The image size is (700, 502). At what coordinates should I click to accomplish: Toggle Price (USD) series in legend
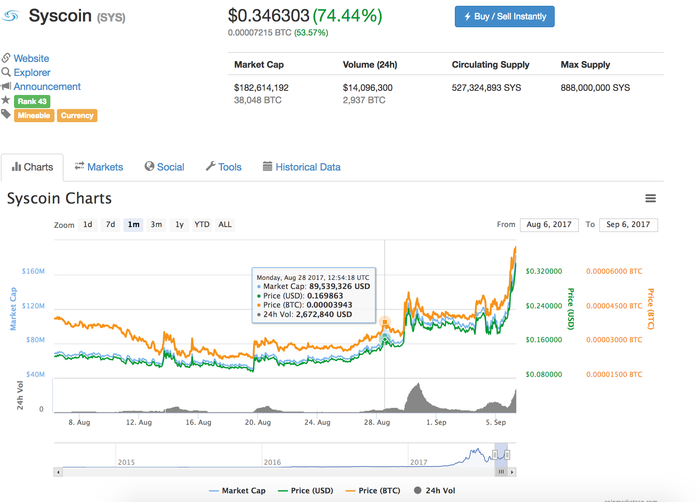tap(305, 490)
